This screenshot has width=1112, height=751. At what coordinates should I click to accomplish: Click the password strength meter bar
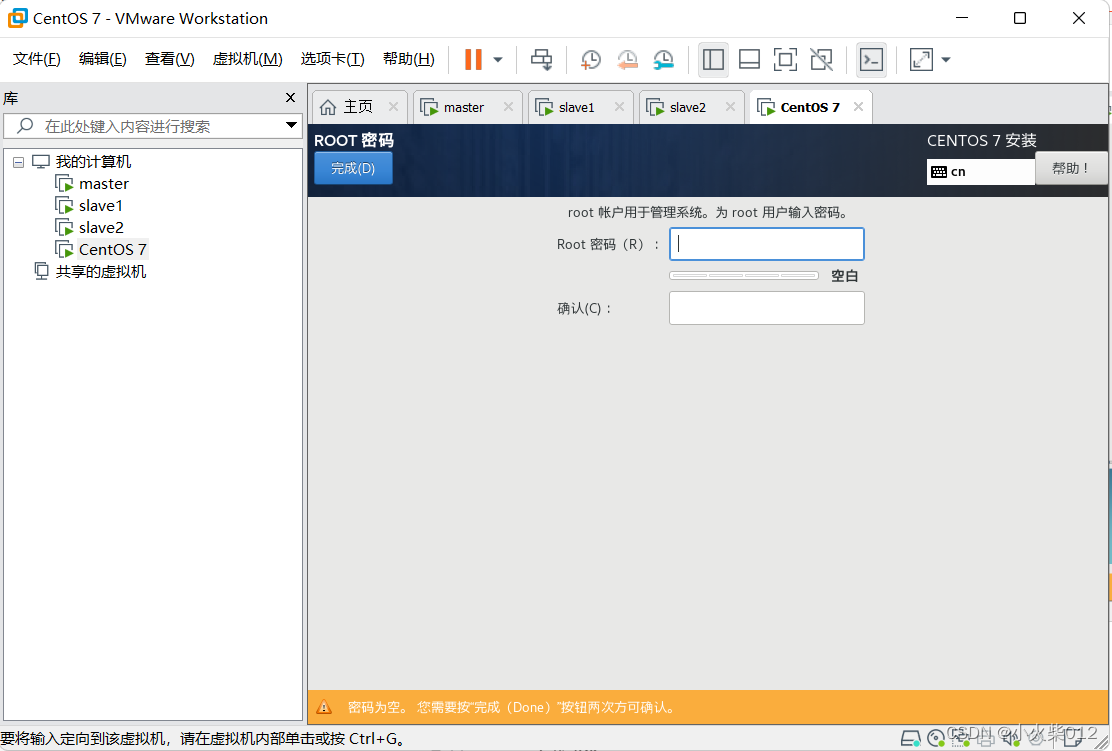[x=744, y=275]
